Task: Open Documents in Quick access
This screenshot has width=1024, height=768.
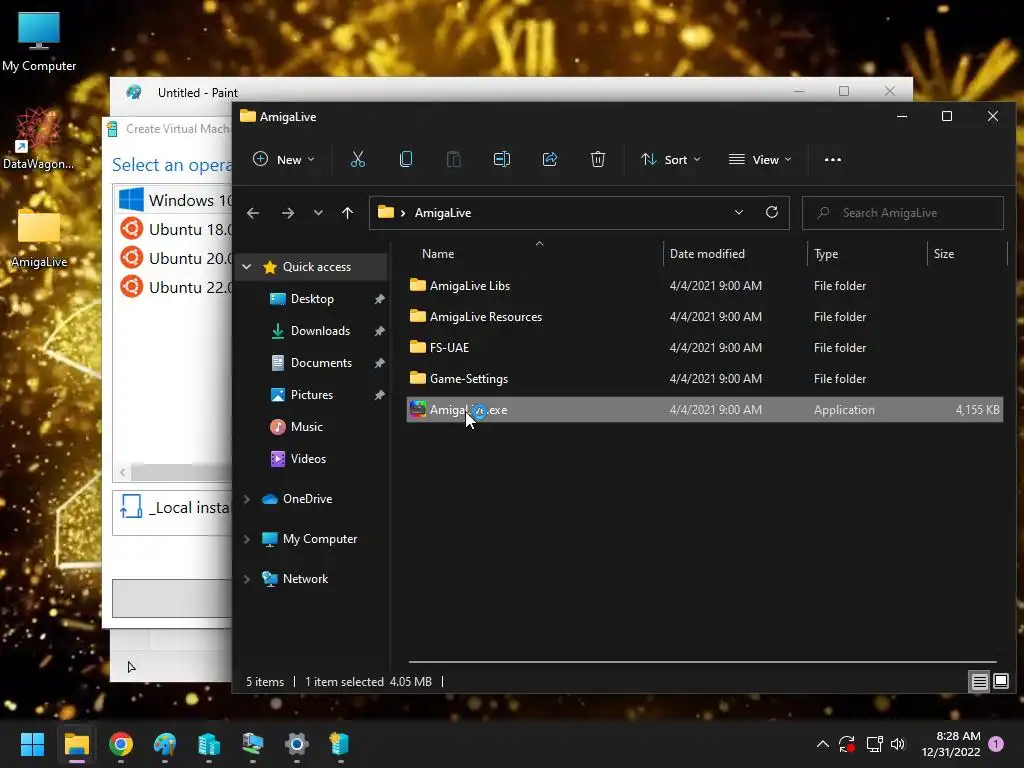Action: coord(321,362)
